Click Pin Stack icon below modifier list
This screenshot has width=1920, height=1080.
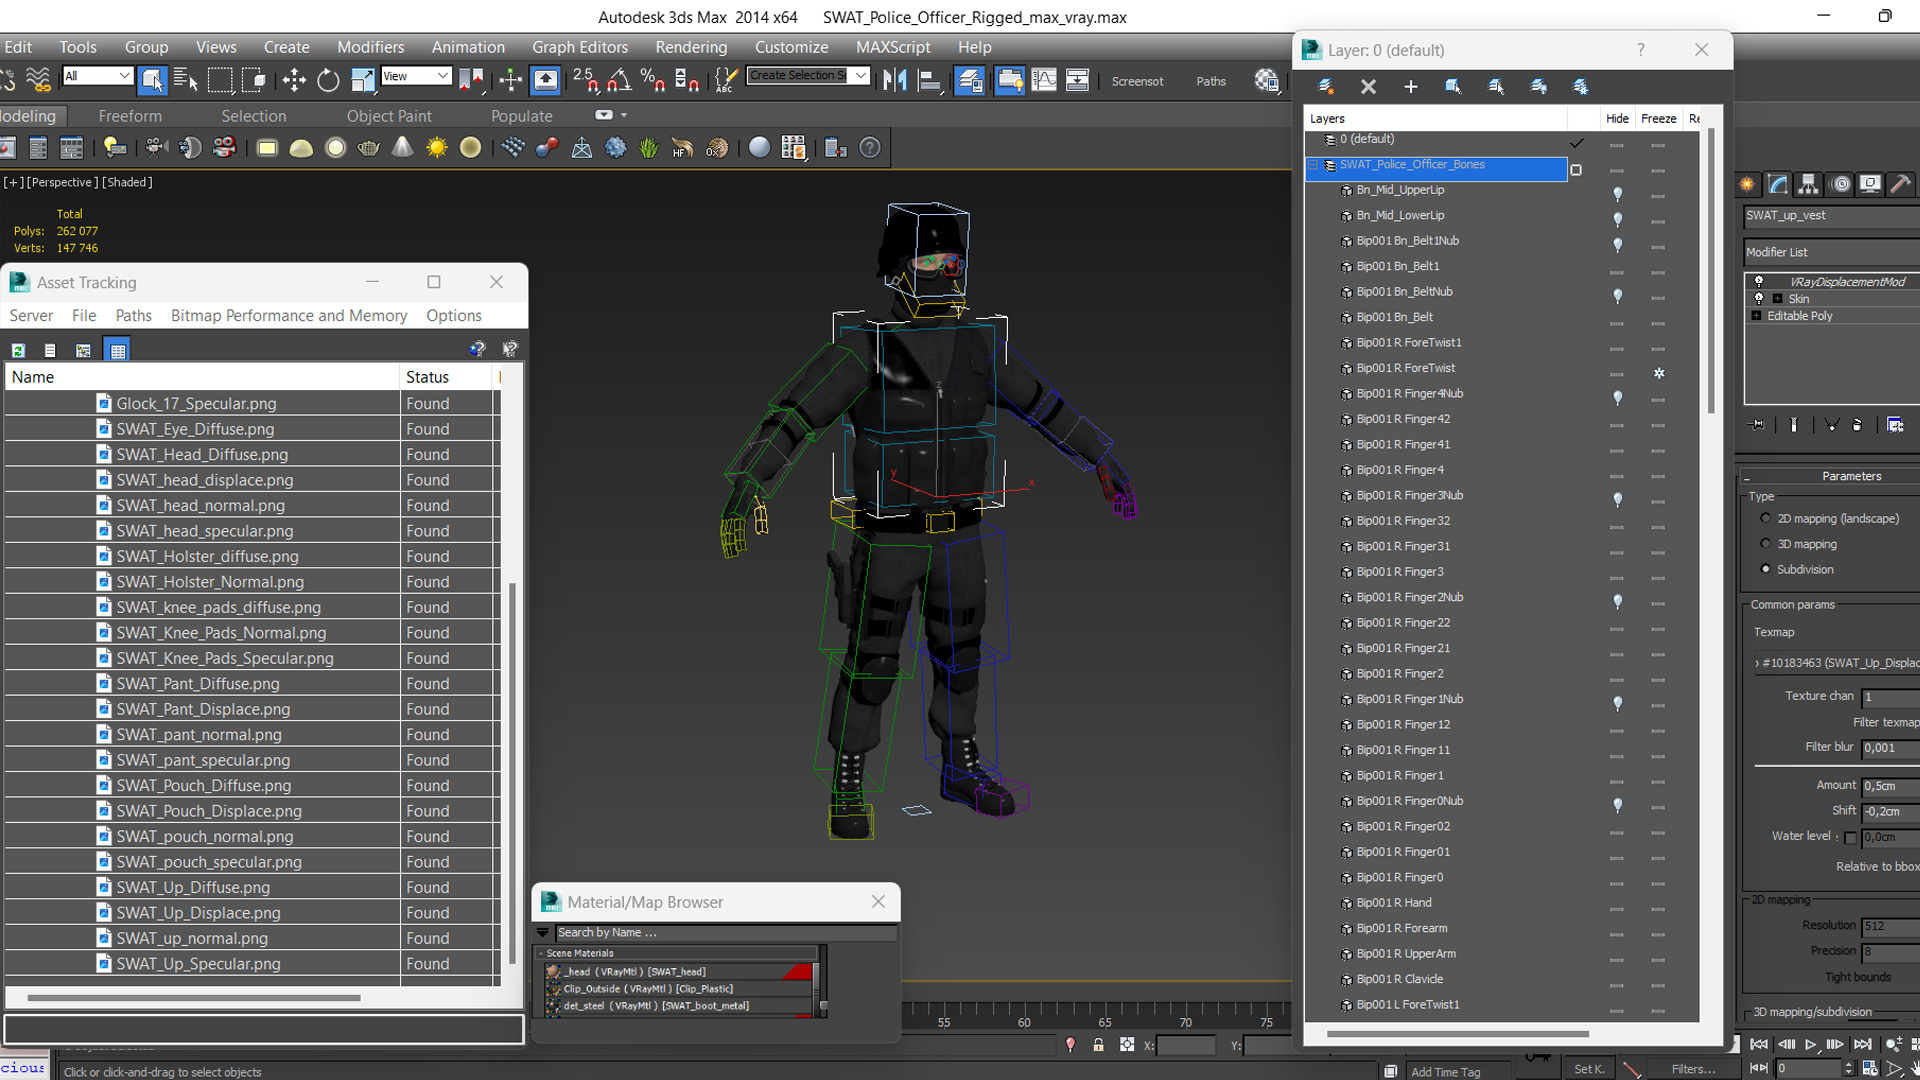pos(1758,425)
